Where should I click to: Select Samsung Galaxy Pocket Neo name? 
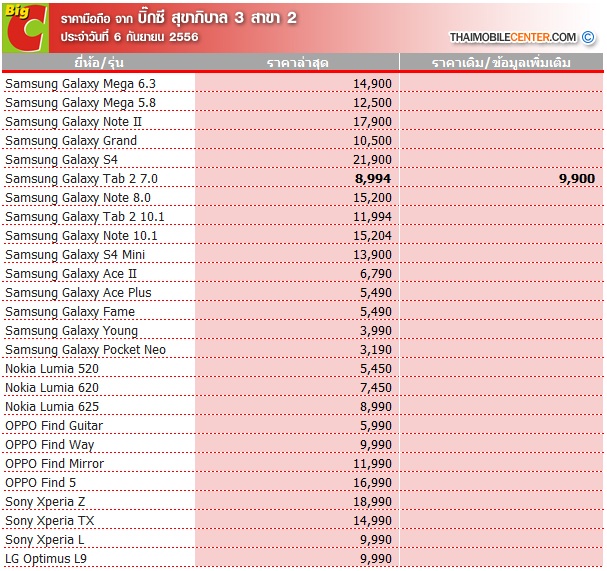click(86, 349)
